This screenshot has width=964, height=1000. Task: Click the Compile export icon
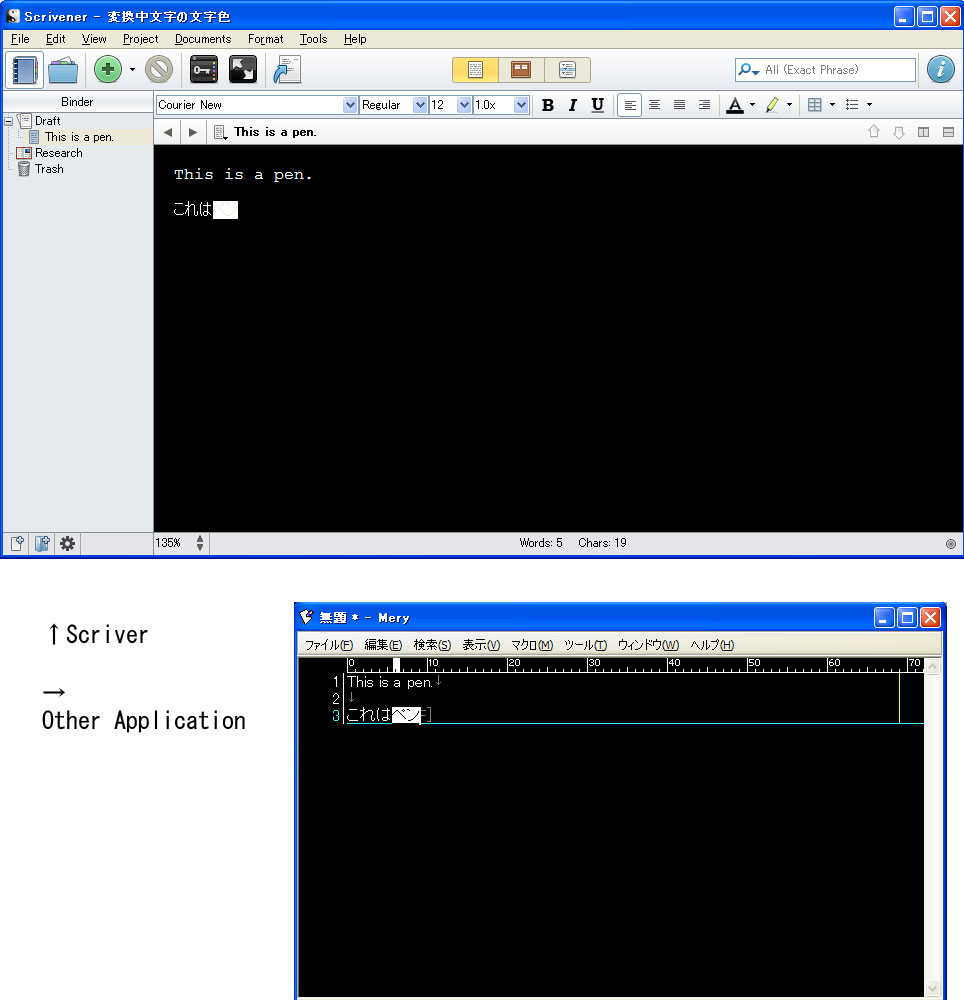pyautogui.click(x=287, y=70)
